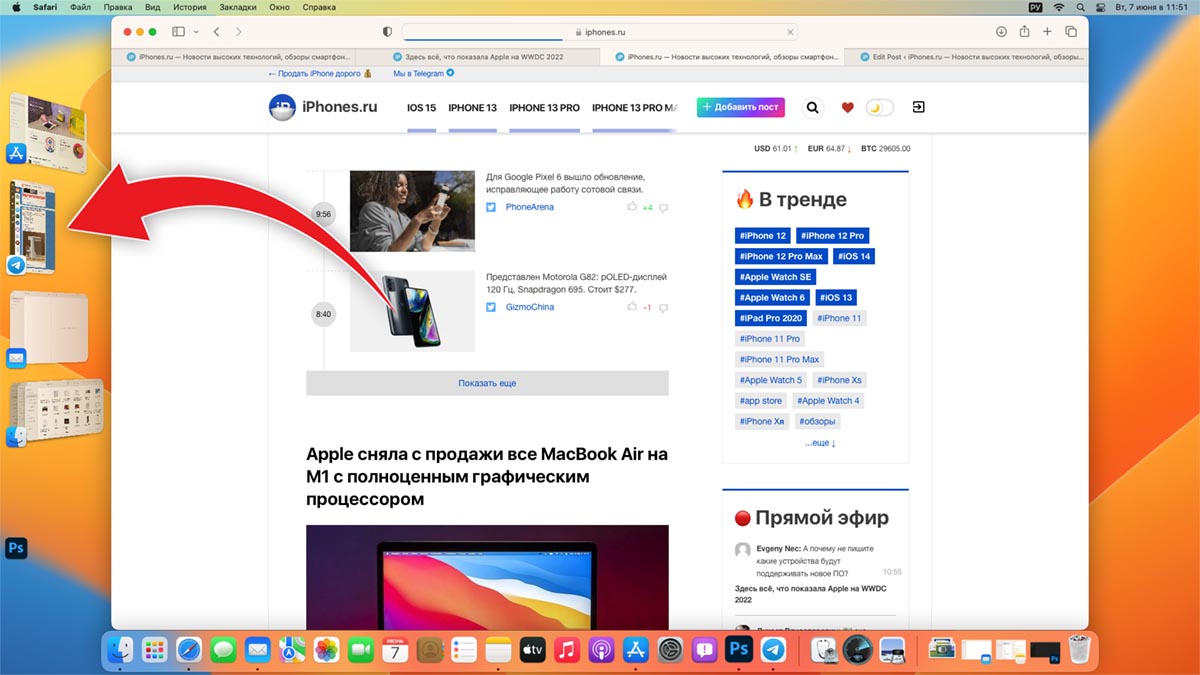This screenshot has height=675, width=1200.
Task: Open Safari's Share button in the toolbar
Action: coord(1024,32)
